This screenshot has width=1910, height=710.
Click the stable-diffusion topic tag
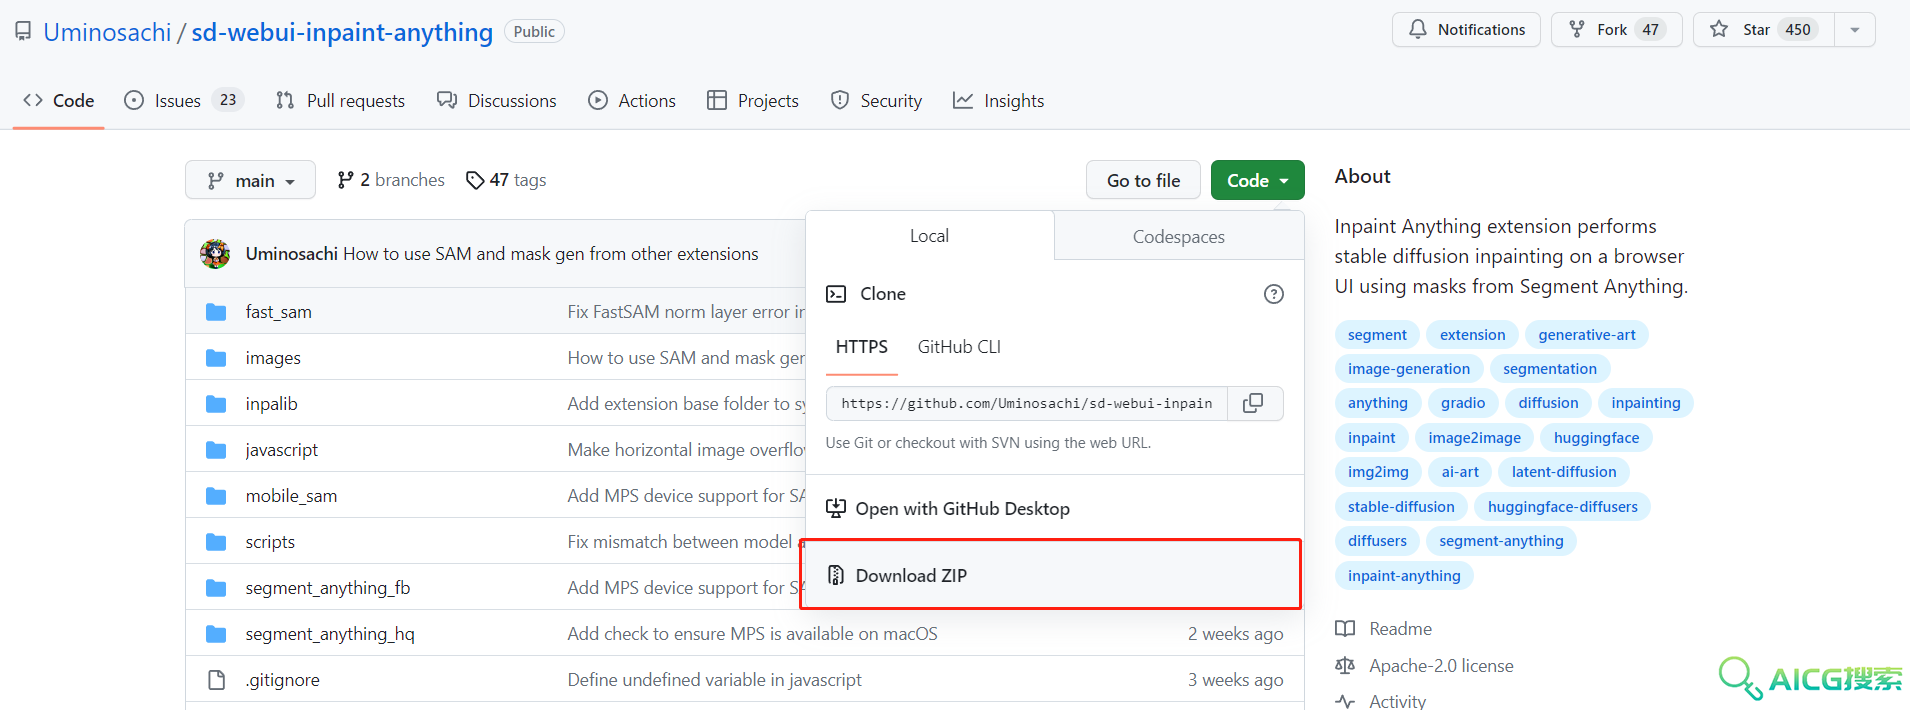tap(1401, 507)
